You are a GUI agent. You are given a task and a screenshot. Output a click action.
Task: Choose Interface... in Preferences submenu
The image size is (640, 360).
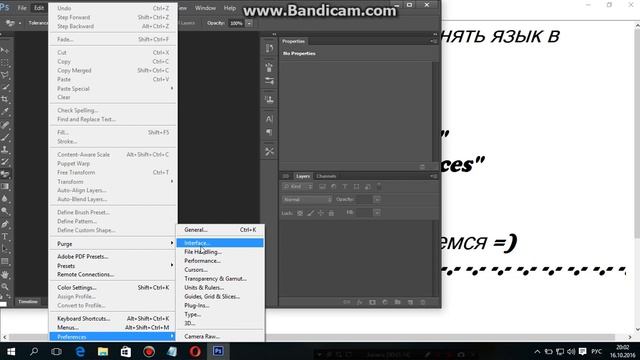220,243
